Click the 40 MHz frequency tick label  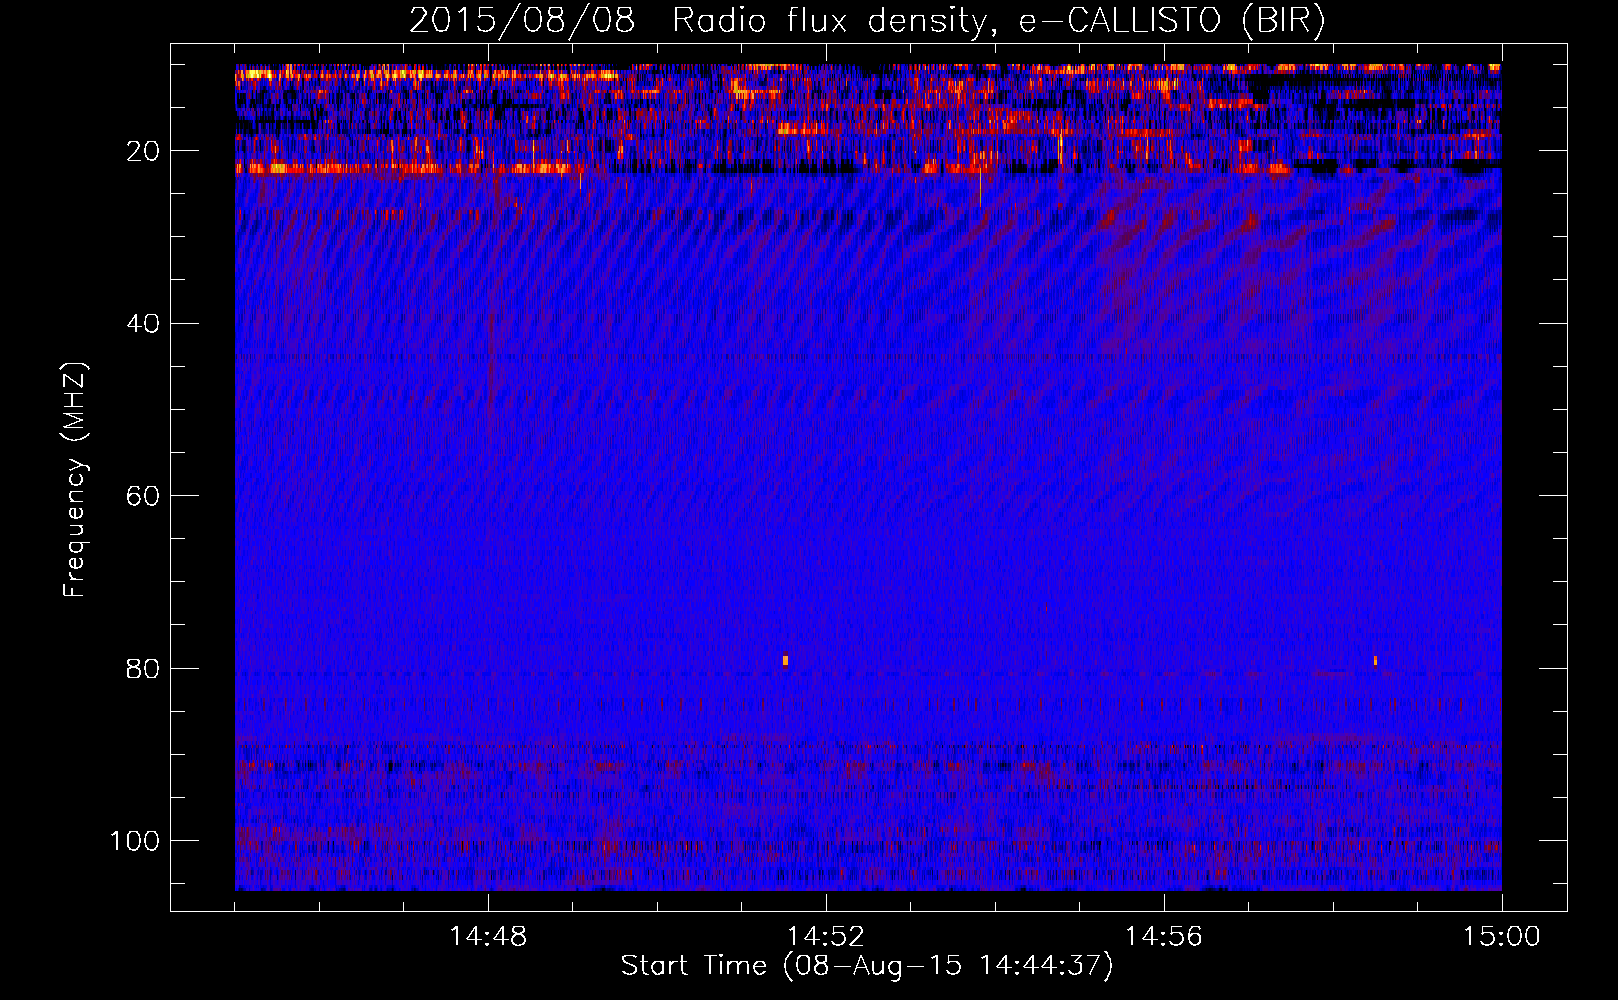(143, 324)
